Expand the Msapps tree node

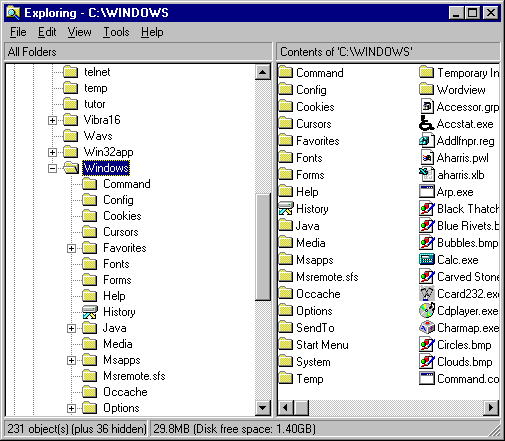point(71,360)
